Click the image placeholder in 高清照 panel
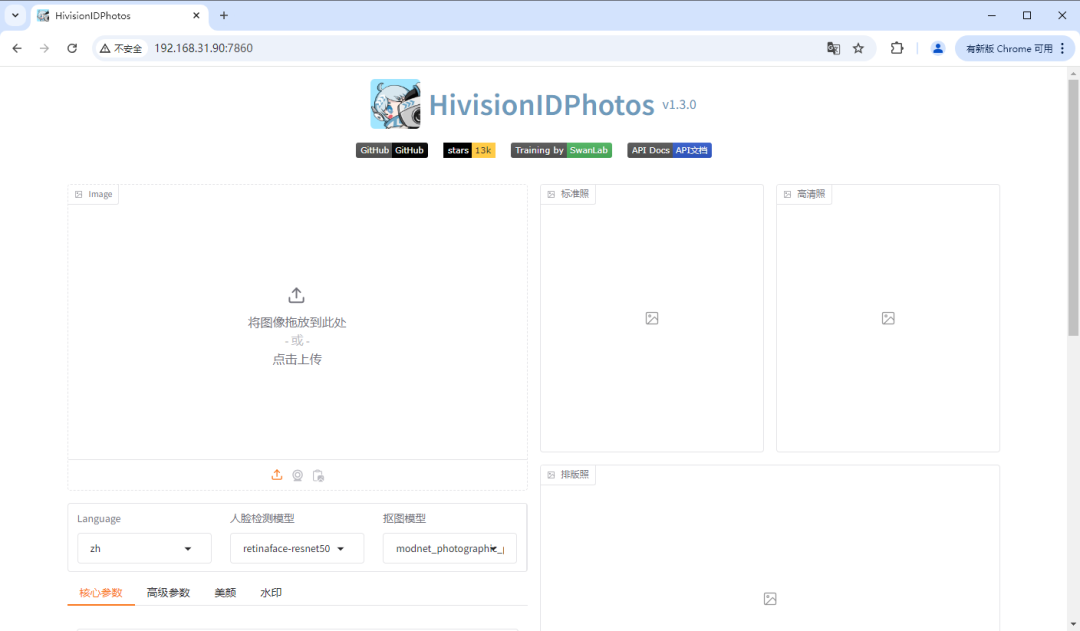 pyautogui.click(x=888, y=318)
